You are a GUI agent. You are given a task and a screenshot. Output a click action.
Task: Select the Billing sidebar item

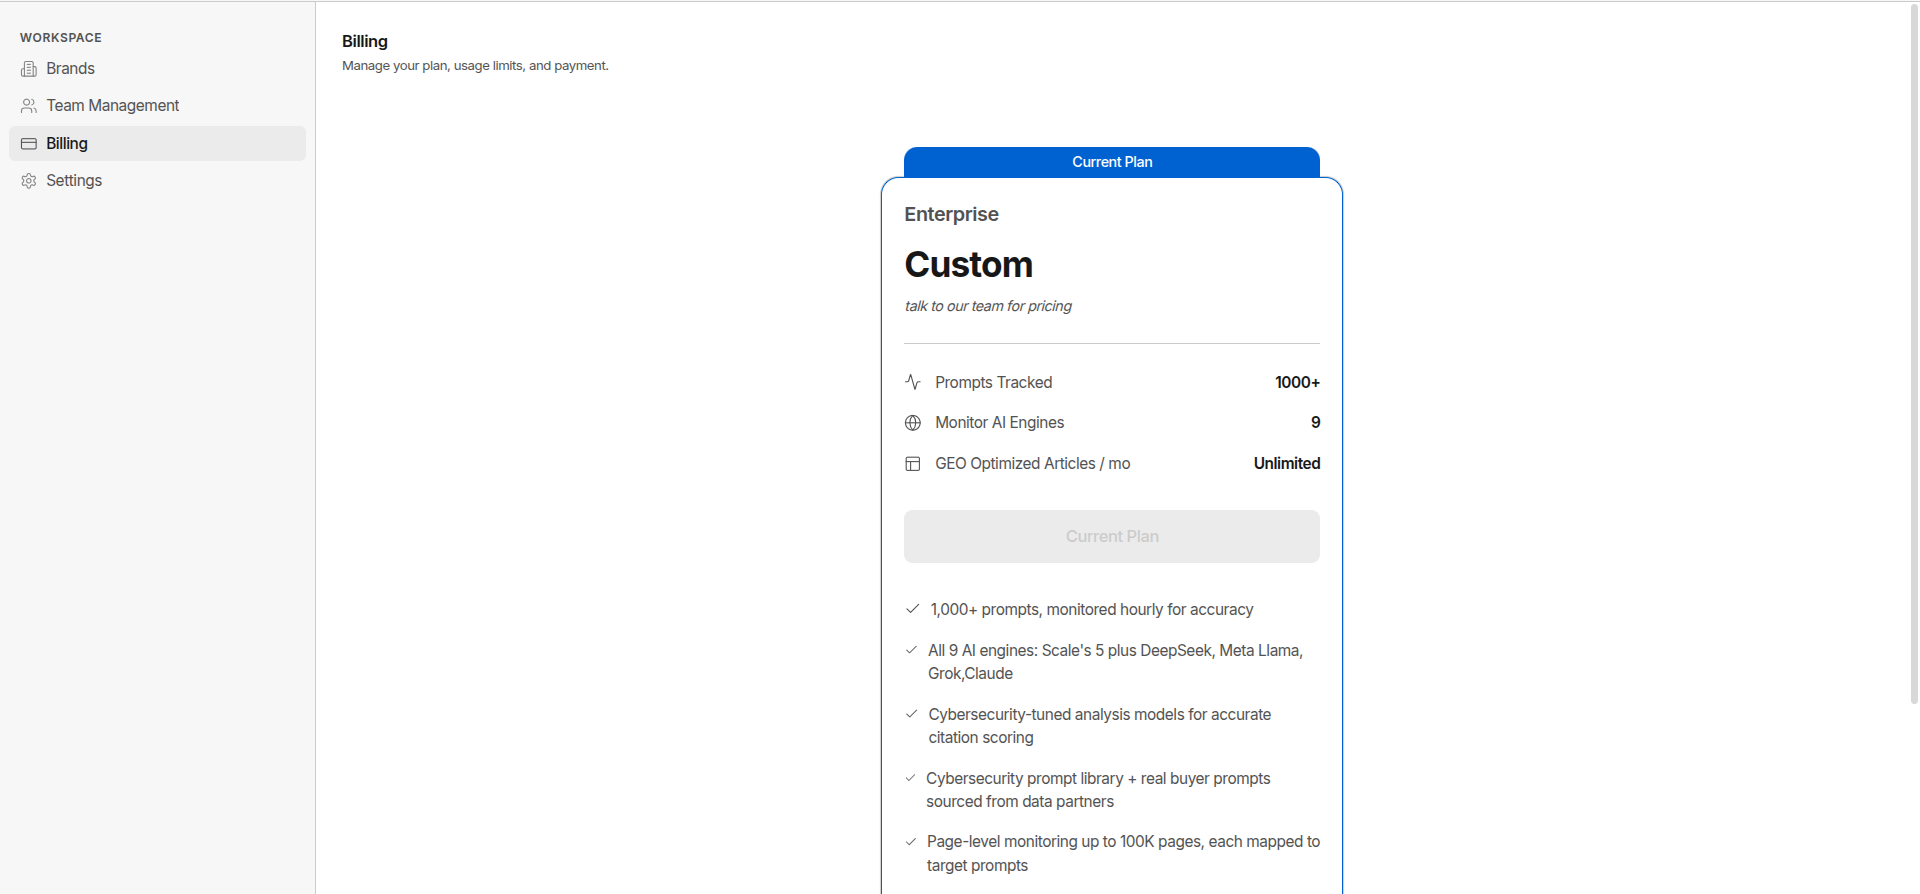(157, 144)
